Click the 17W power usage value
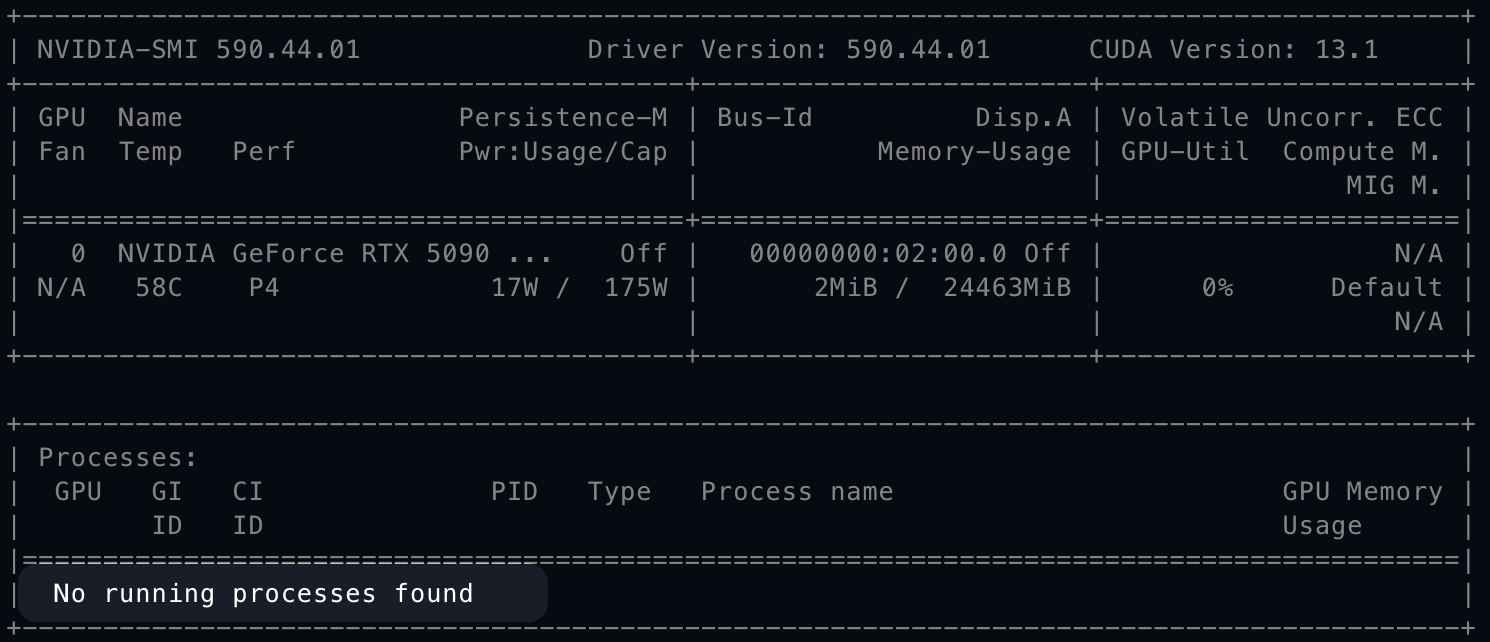The image size is (1490, 642). [x=515, y=287]
